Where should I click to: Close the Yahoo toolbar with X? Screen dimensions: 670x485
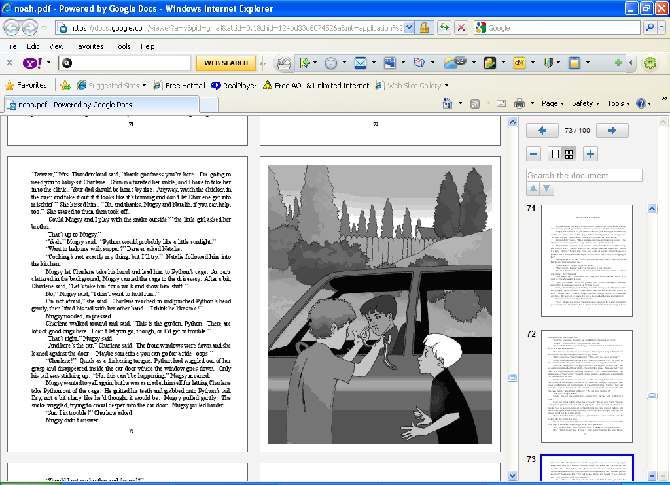tap(9, 63)
